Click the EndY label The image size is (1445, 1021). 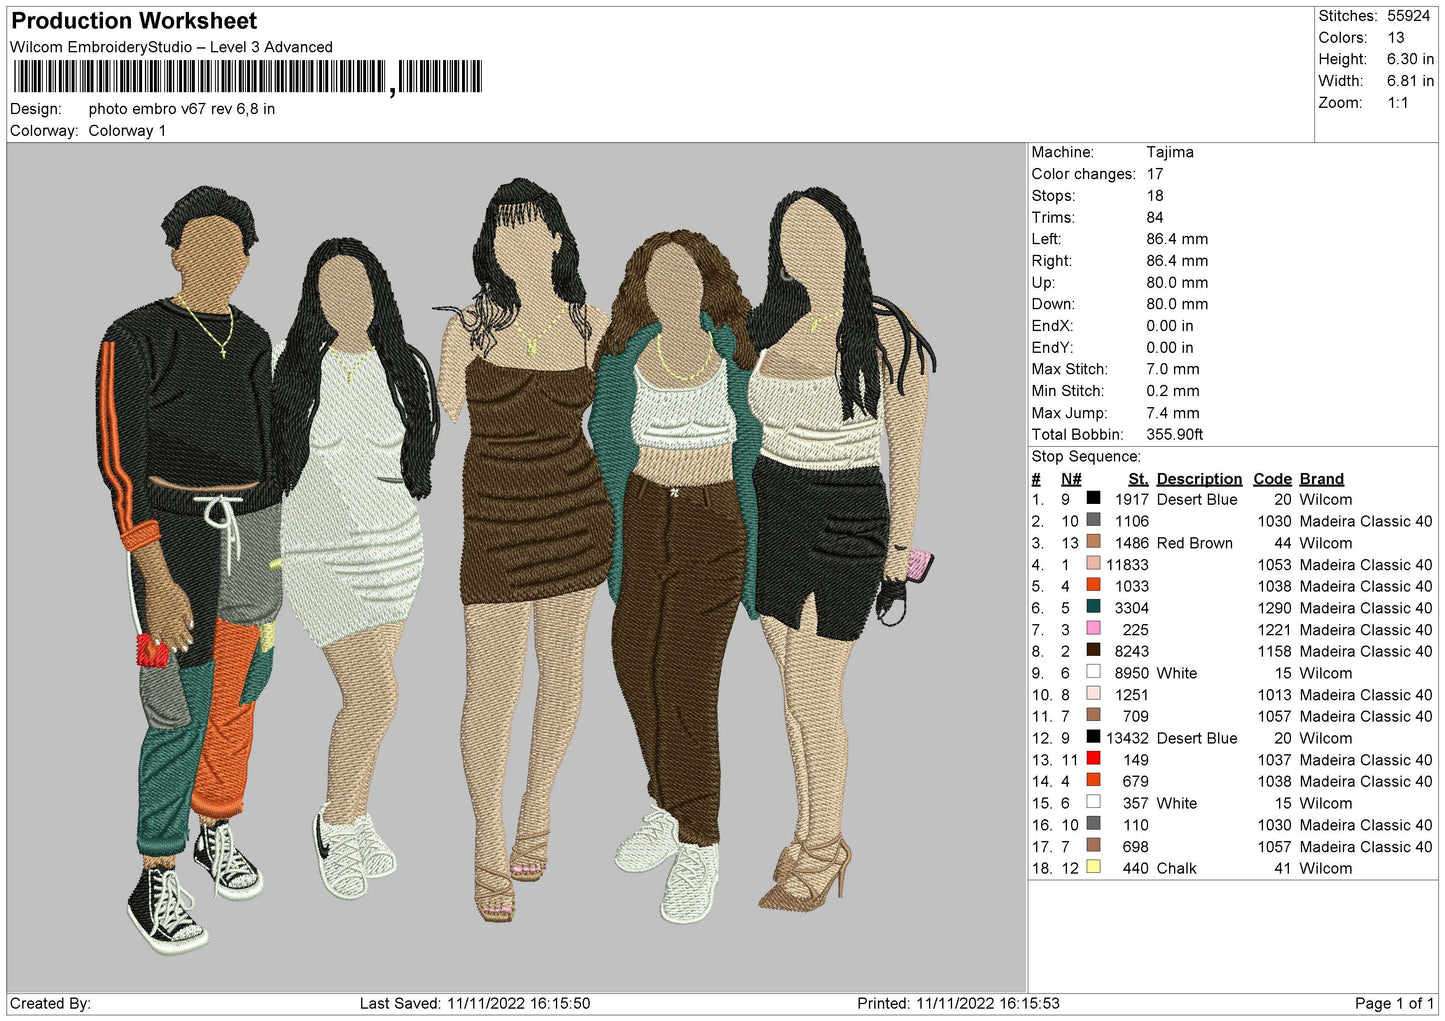pos(1052,348)
